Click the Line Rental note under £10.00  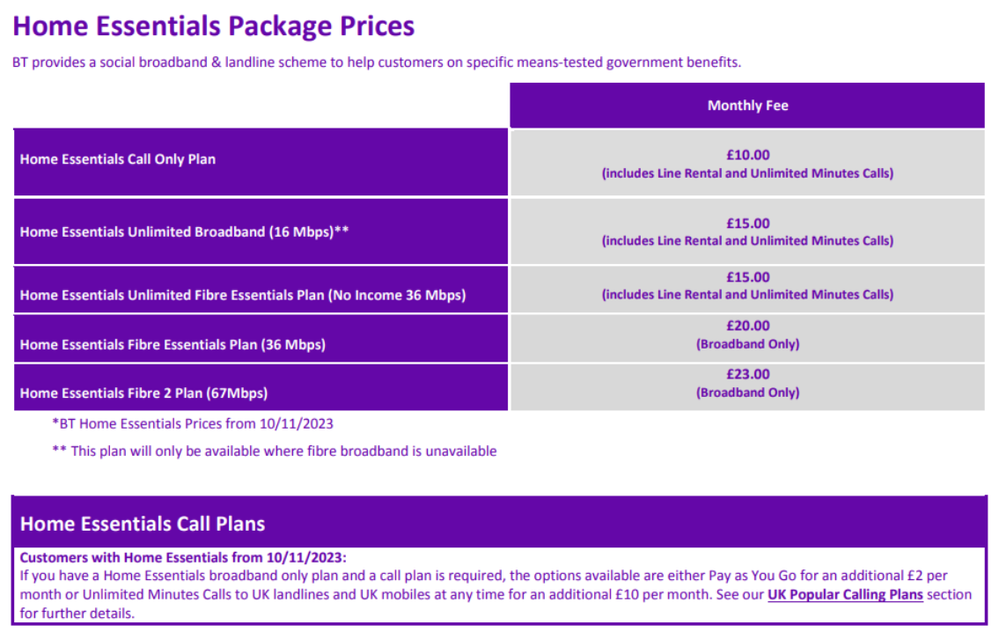(747, 173)
